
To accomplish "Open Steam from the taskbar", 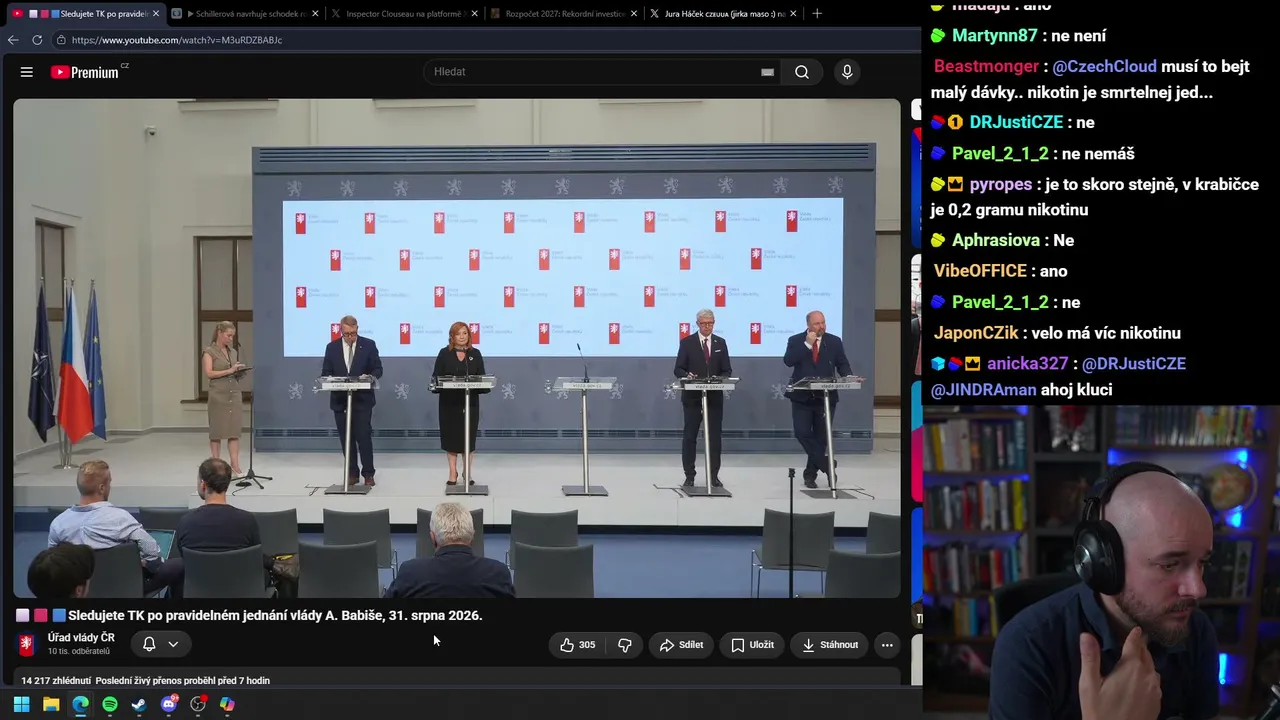I will click(x=139, y=704).
